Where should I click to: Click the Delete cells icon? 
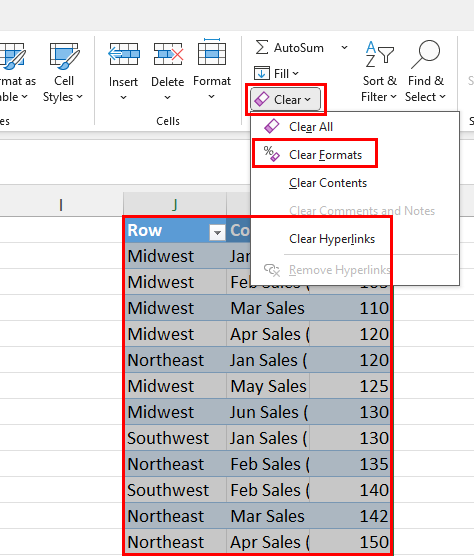click(x=168, y=54)
